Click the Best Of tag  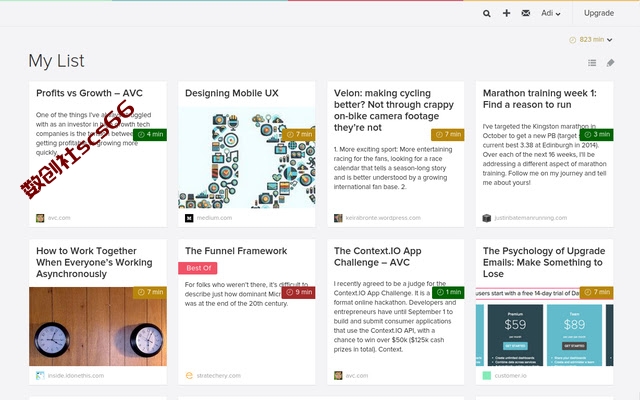pos(198,268)
